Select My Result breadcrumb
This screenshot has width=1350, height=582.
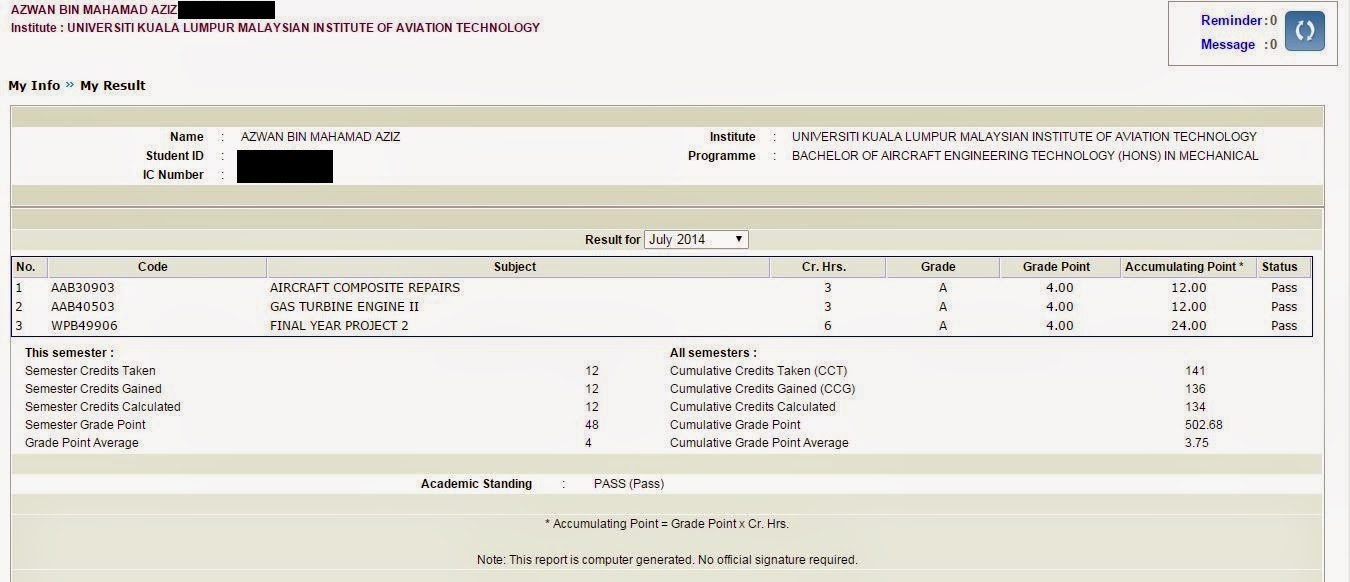pyautogui.click(x=113, y=86)
